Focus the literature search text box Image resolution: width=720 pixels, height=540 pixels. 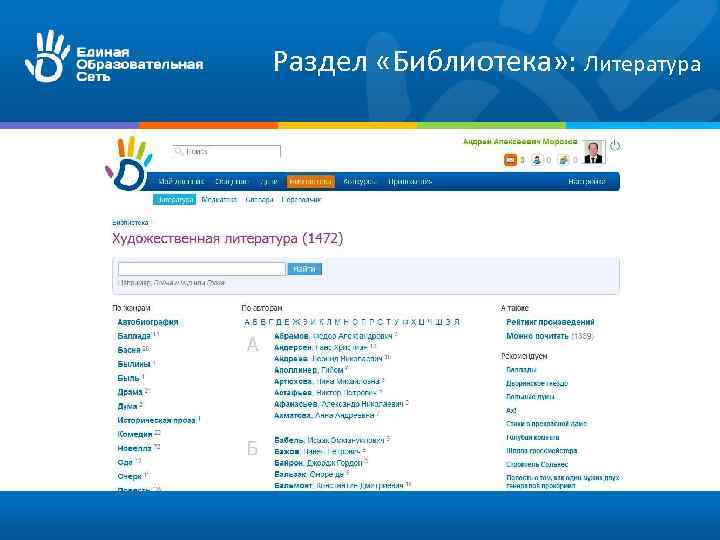coord(202,269)
